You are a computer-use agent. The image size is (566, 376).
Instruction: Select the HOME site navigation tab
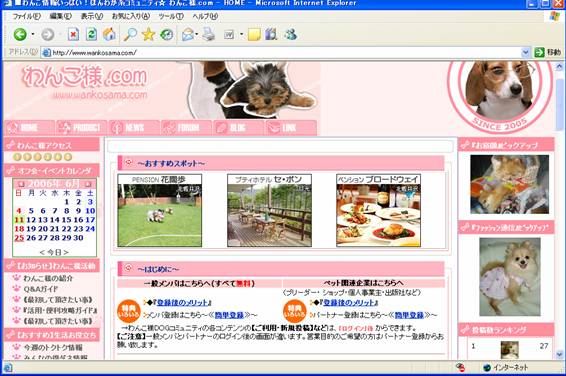30,128
